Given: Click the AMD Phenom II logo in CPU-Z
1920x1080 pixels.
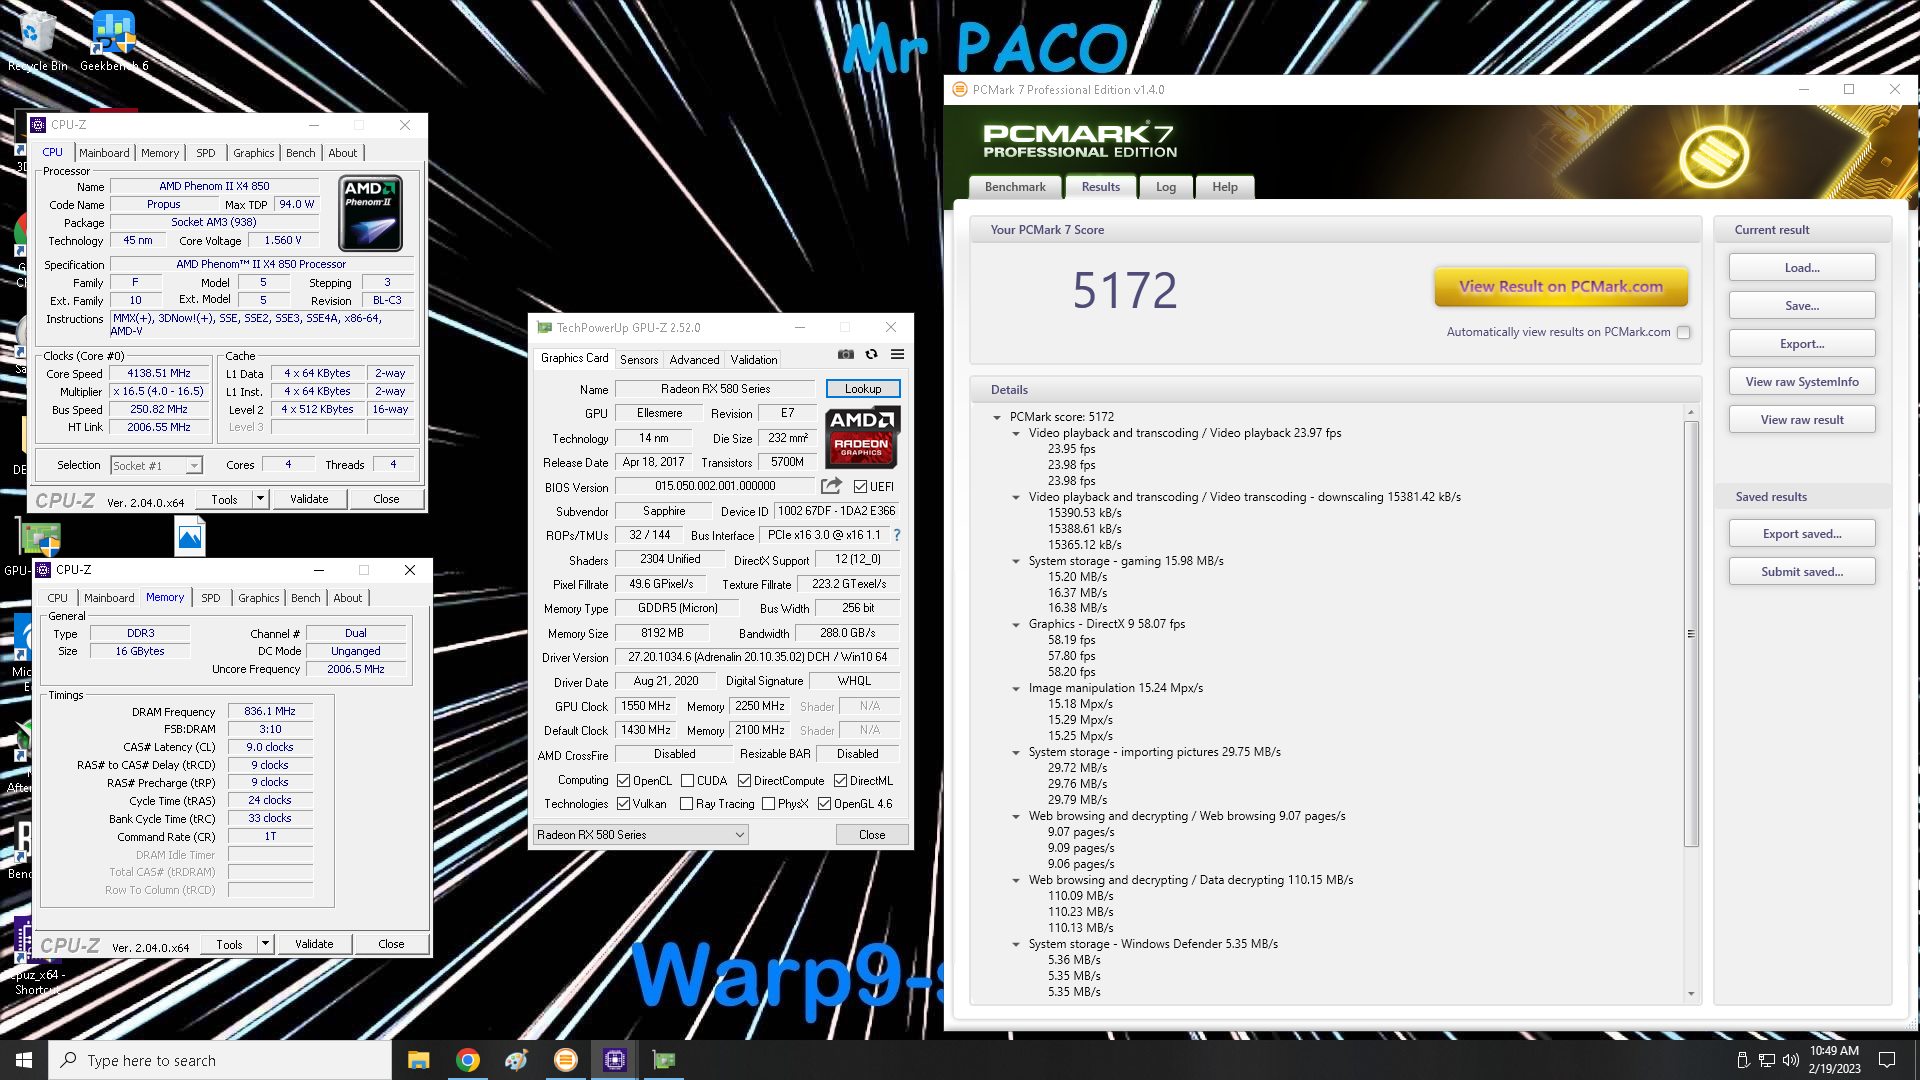Looking at the screenshot, I should pyautogui.click(x=371, y=213).
